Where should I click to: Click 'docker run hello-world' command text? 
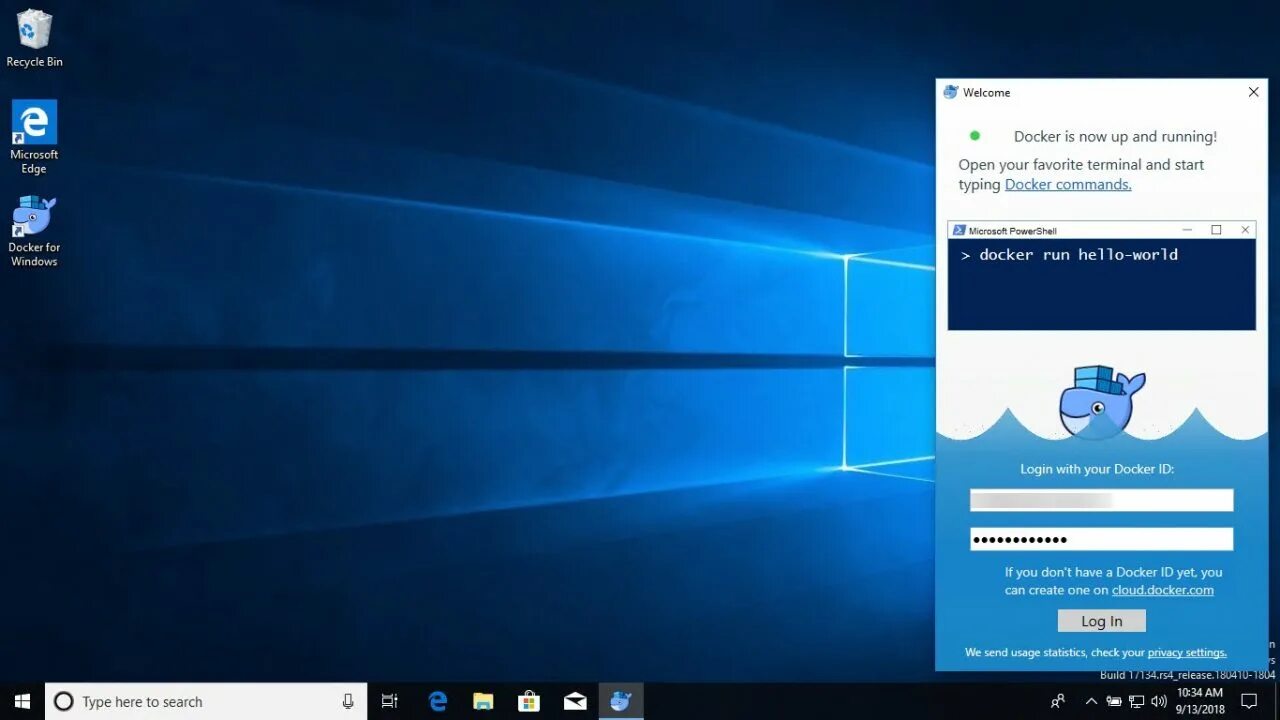(x=1078, y=254)
